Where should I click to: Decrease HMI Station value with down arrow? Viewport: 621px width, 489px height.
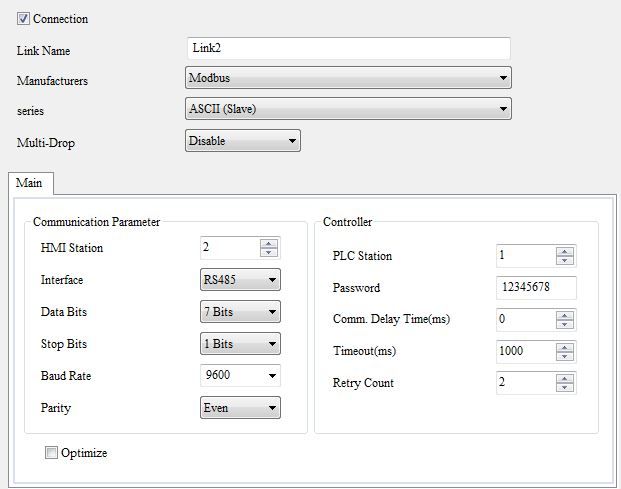pos(268,252)
